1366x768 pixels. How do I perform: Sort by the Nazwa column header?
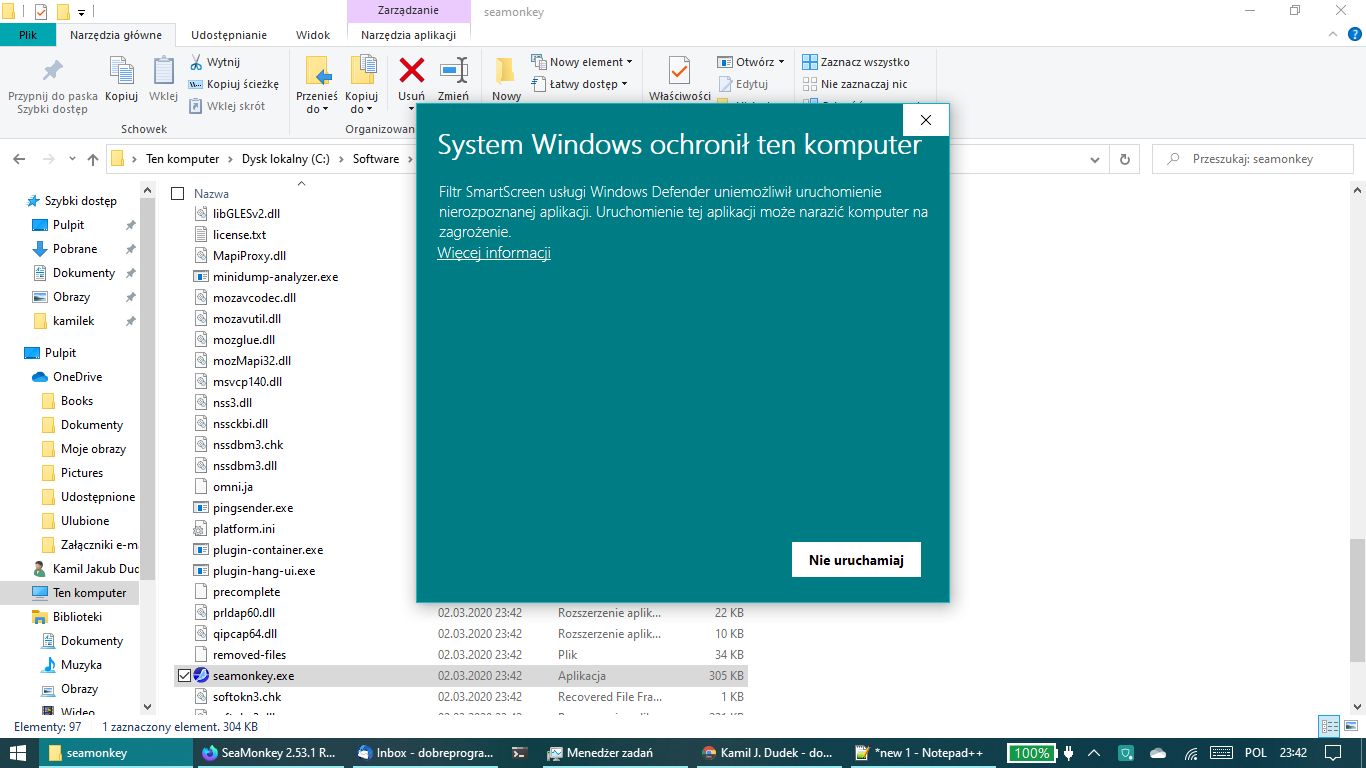(211, 193)
